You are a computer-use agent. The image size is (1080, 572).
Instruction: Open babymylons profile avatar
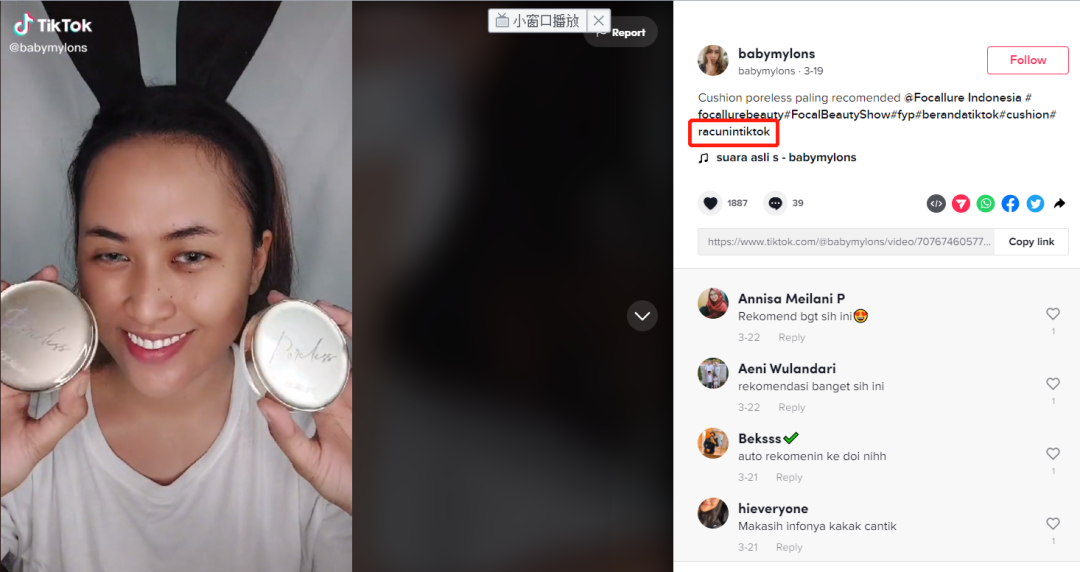pos(713,61)
